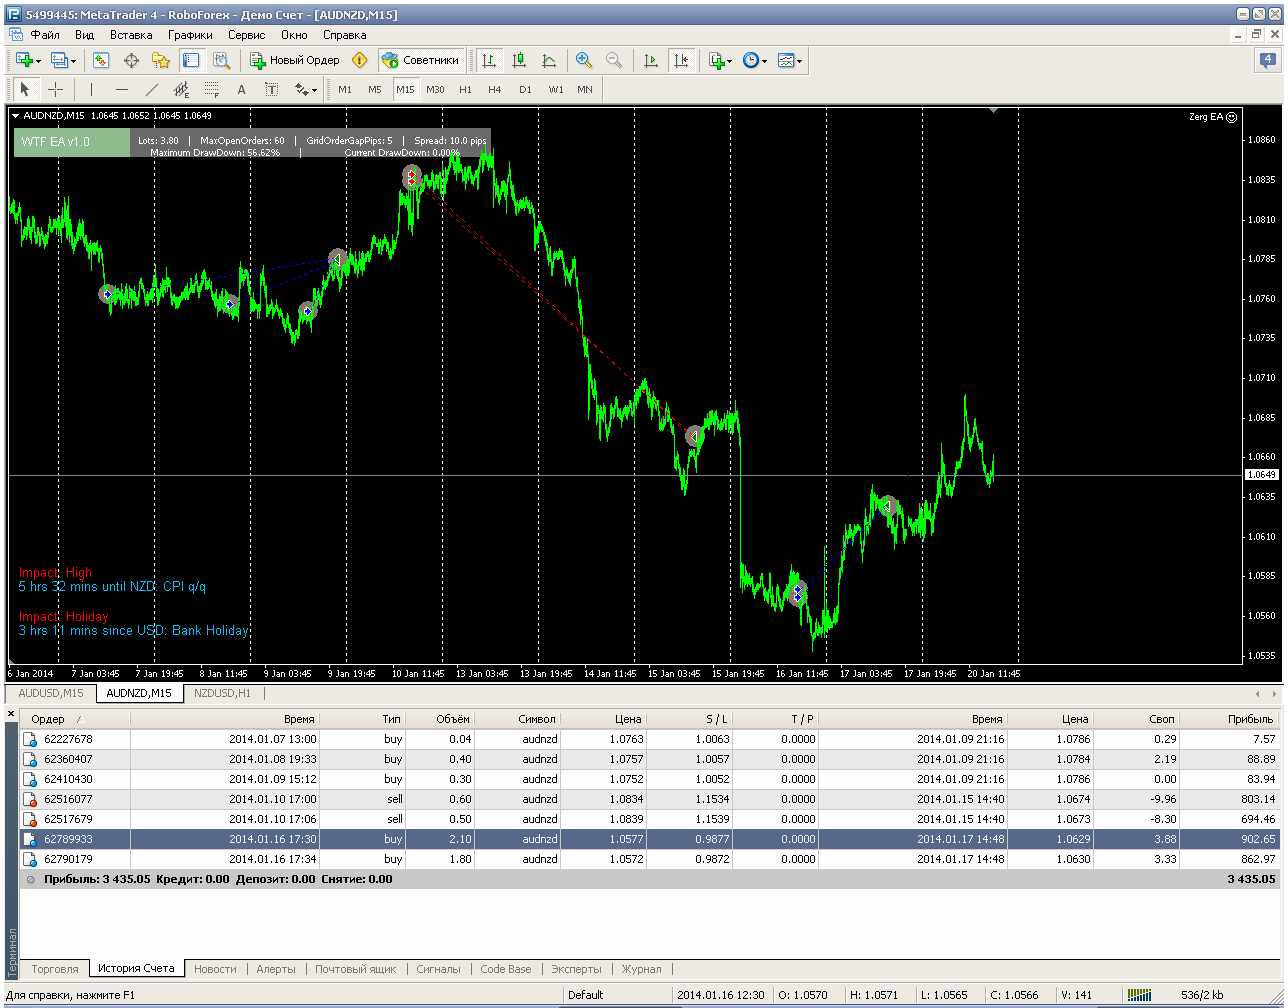The width and height of the screenshot is (1288, 1008).
Task: Zoom in on the chart
Action: [584, 60]
